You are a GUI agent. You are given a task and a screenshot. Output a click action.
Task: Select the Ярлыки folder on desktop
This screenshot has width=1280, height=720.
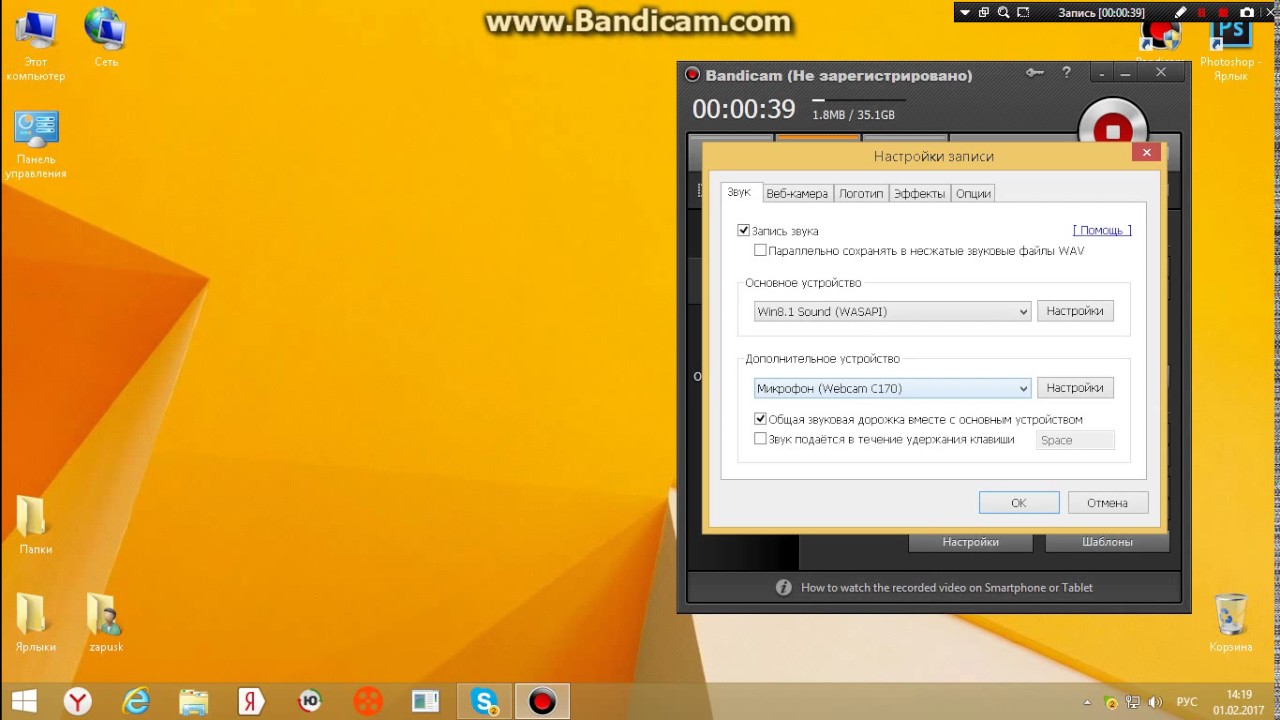[x=35, y=623]
